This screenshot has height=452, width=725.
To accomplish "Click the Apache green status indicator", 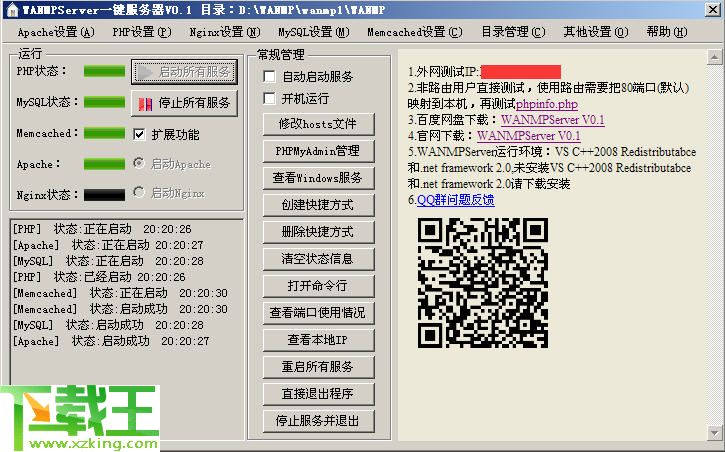I will [104, 164].
